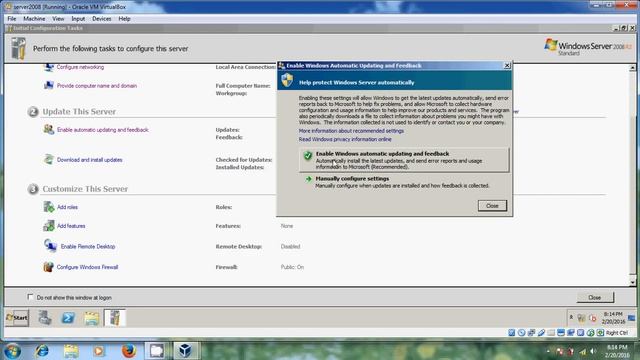
Task: Click the guest tray network alert icon
Action: [581, 318]
